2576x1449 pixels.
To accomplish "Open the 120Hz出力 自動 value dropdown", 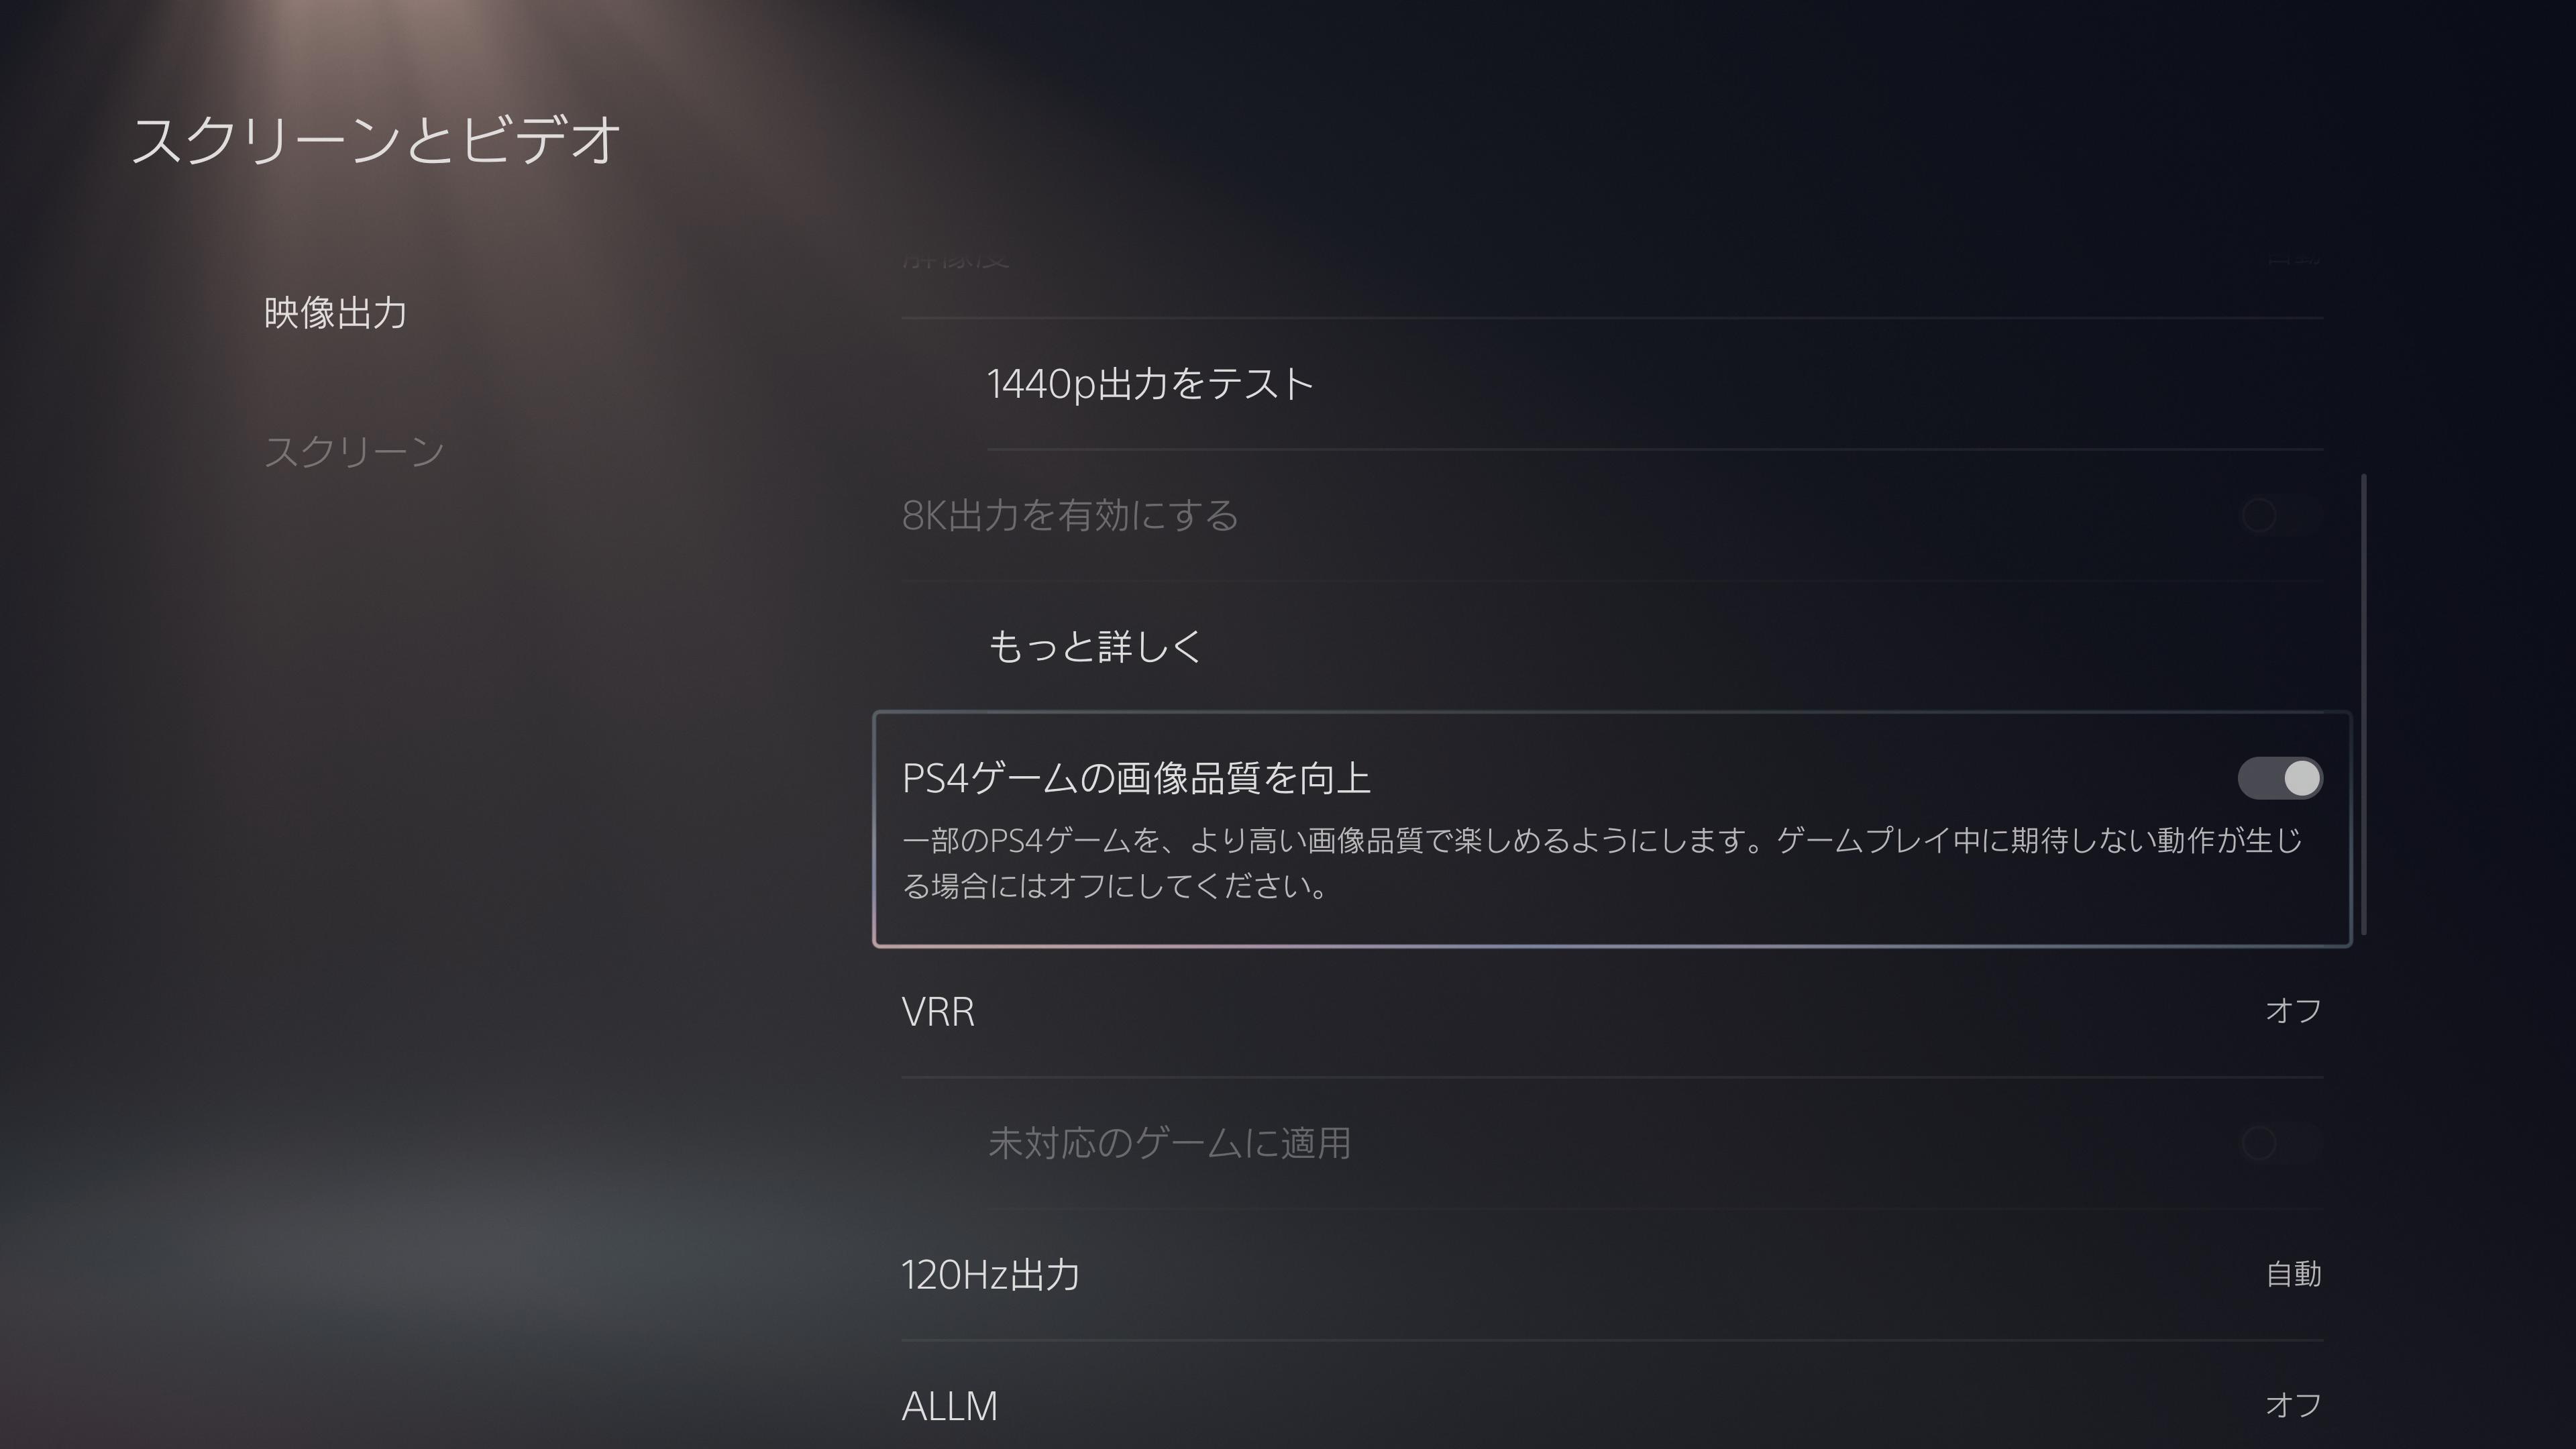I will pos(2292,1274).
